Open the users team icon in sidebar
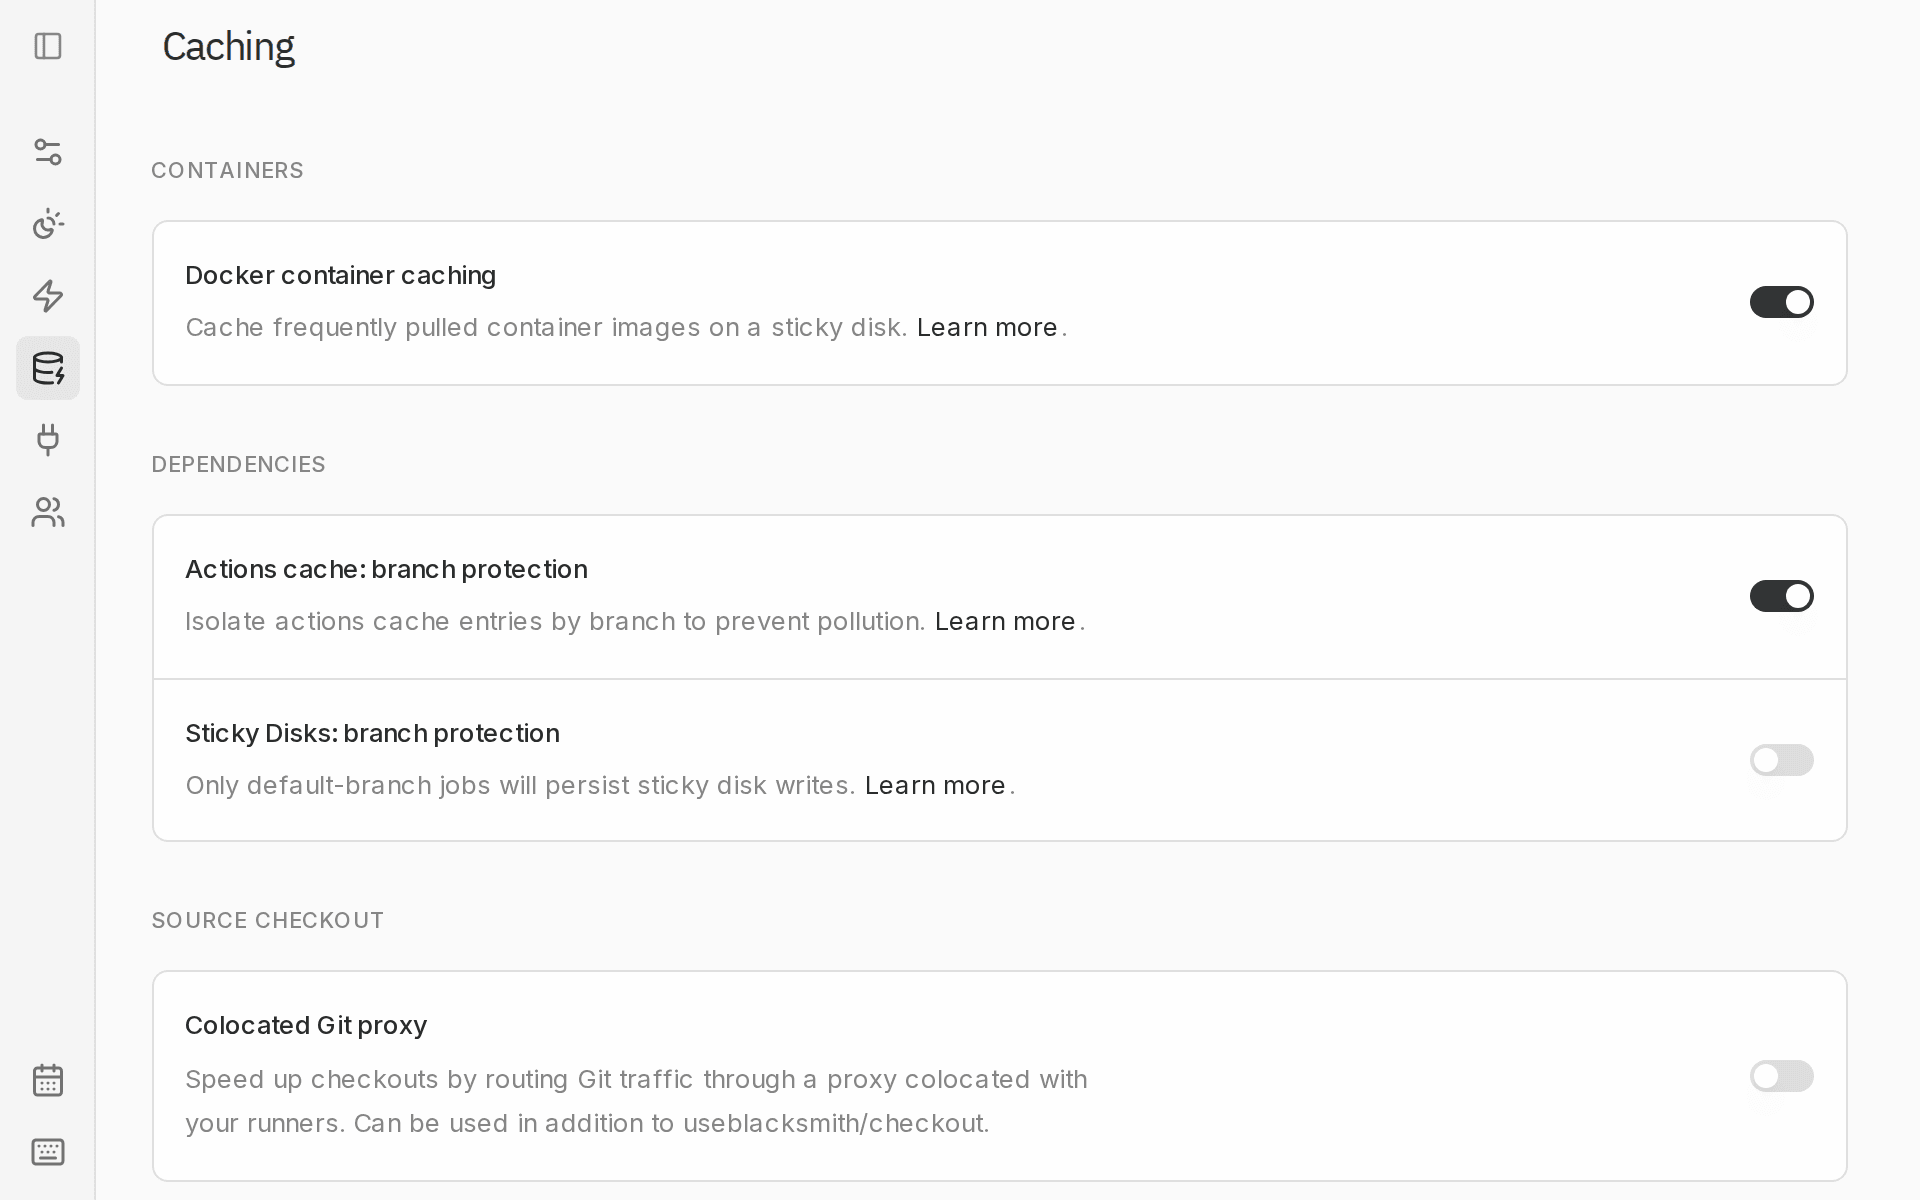1920x1200 pixels. [48, 512]
